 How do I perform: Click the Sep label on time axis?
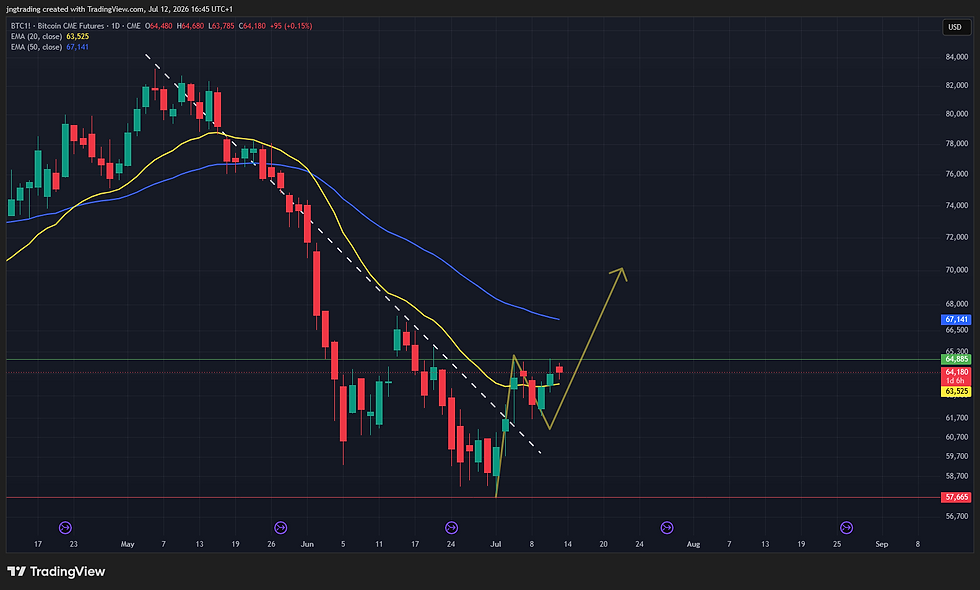pos(882,544)
